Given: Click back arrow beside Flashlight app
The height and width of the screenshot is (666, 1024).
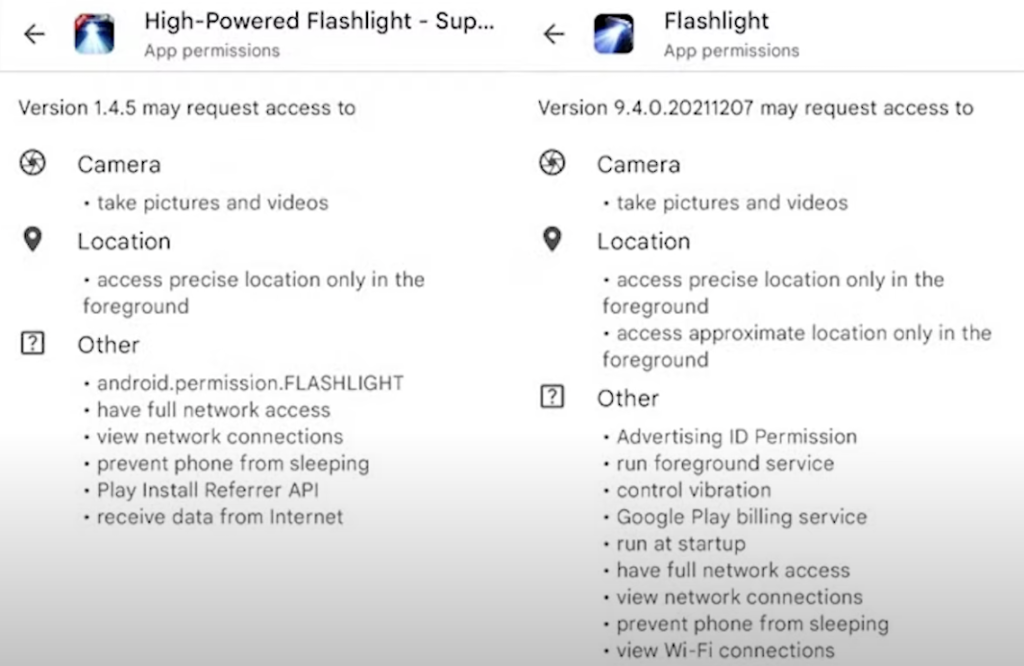Looking at the screenshot, I should click(x=554, y=34).
